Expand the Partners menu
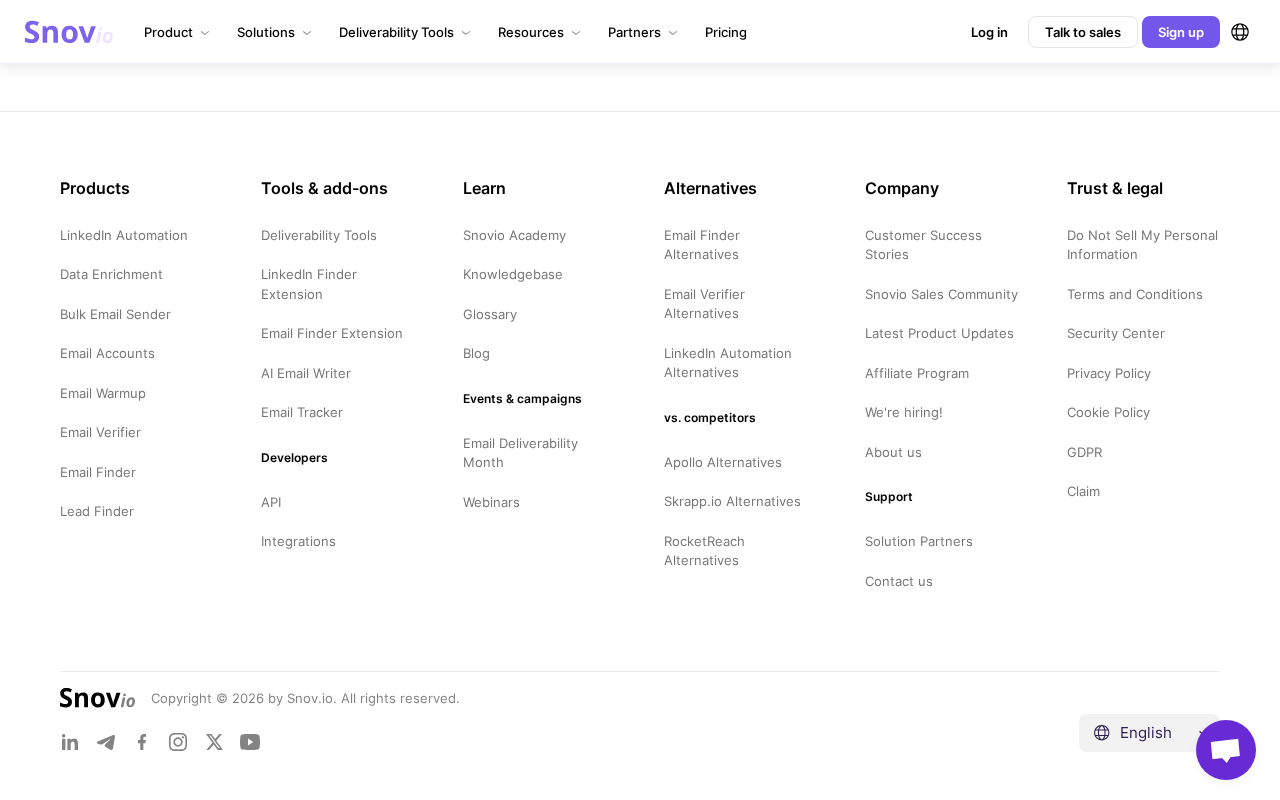The height and width of the screenshot is (800, 1280). (643, 32)
